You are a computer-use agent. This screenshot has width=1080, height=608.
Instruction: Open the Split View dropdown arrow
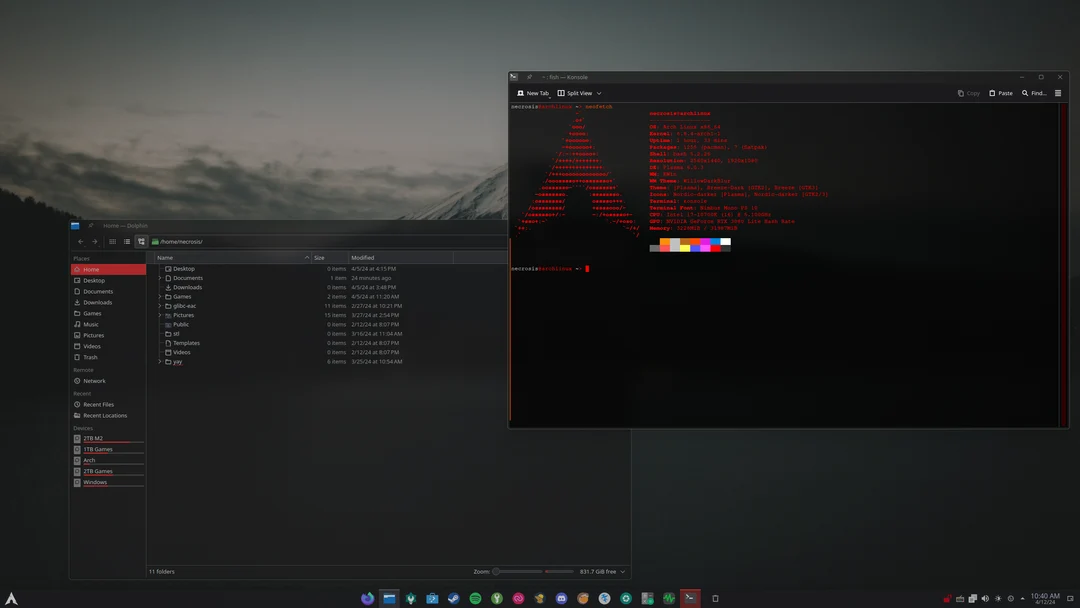598,92
